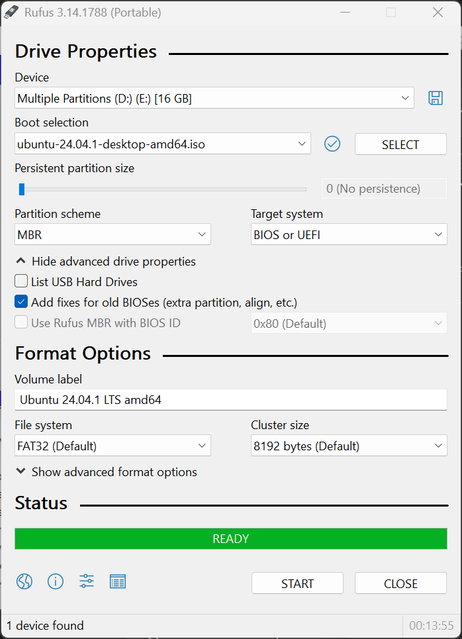Open the File system FAT32 dropdown
The image size is (462, 639).
[x=112, y=445]
